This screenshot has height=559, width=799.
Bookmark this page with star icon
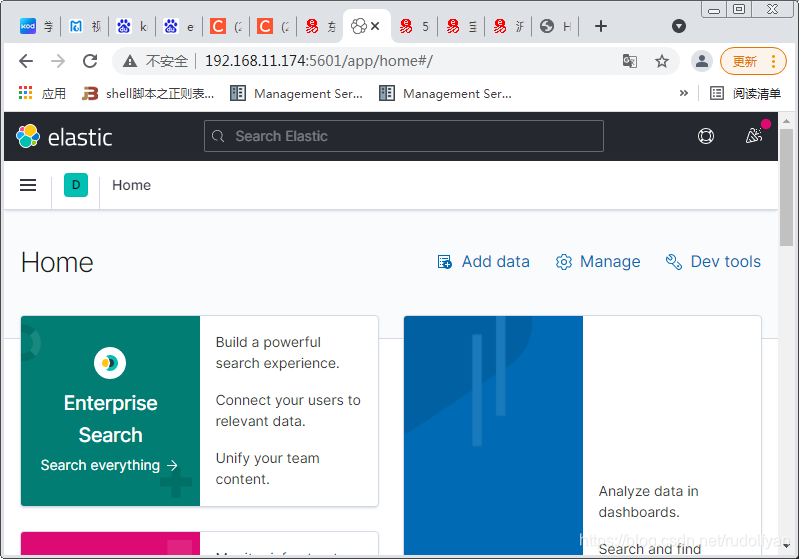(x=662, y=61)
